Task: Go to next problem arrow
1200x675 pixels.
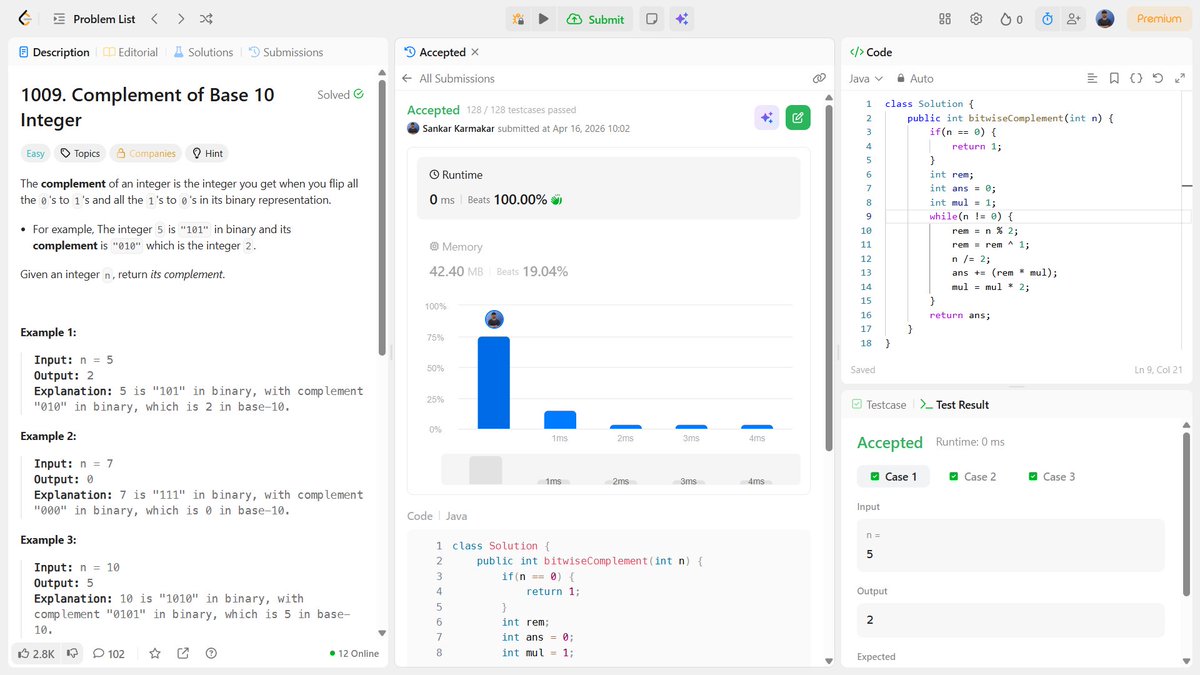Action: 180,19
